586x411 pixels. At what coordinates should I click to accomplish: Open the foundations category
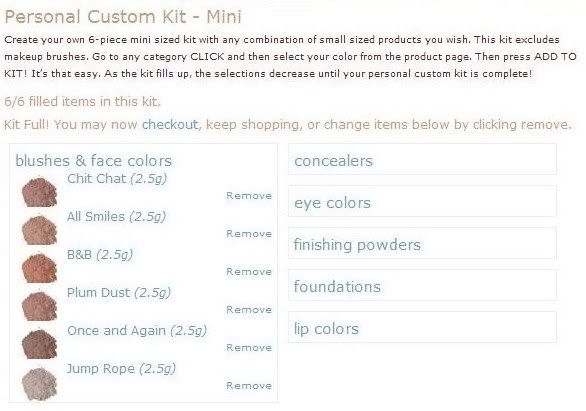point(422,285)
